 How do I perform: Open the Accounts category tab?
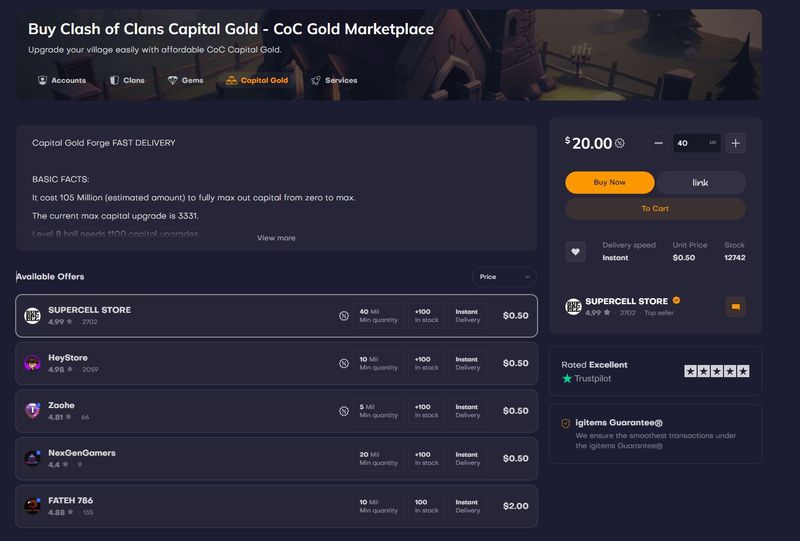62,80
